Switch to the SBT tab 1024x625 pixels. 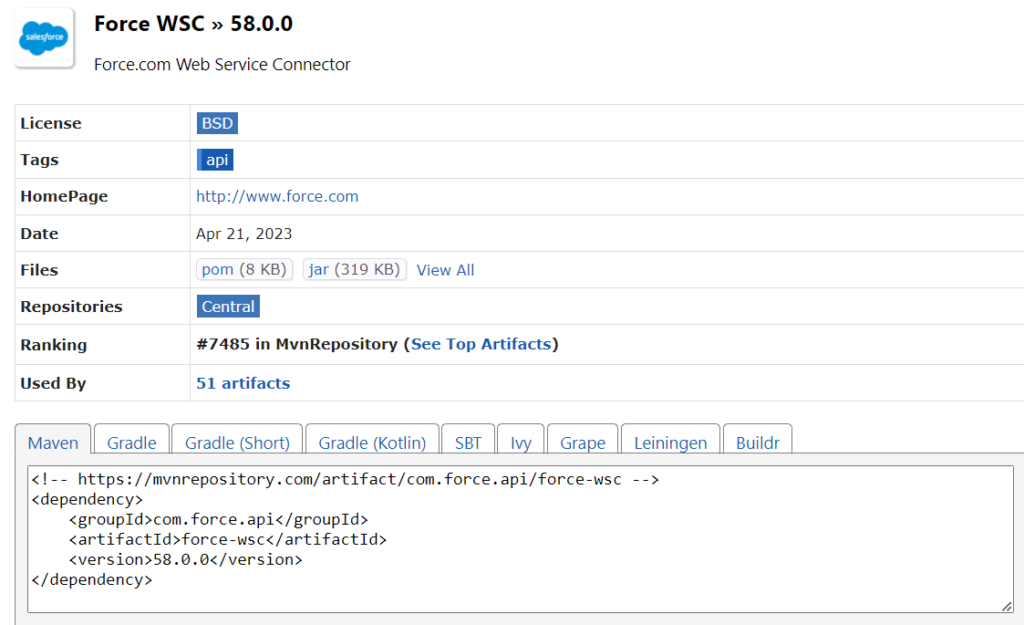point(468,440)
